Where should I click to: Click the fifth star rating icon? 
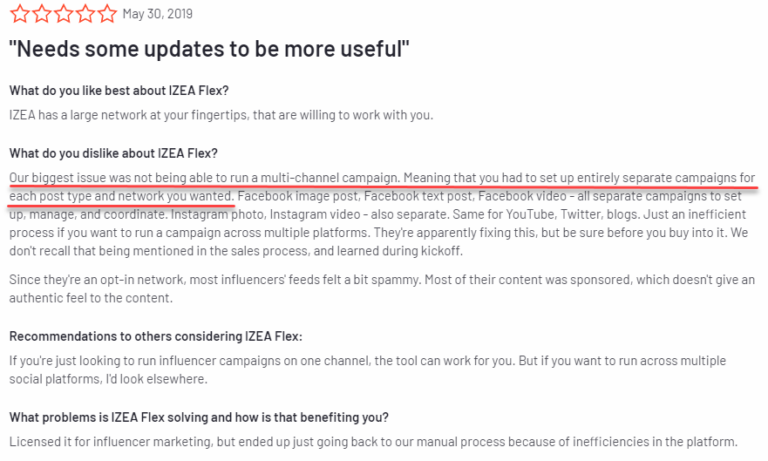(x=107, y=14)
